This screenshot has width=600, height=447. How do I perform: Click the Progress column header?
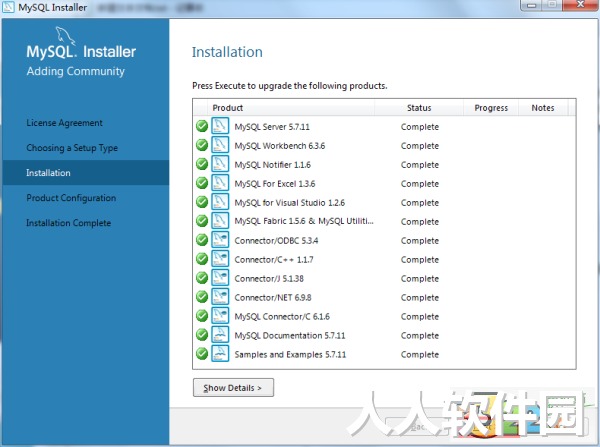click(491, 108)
